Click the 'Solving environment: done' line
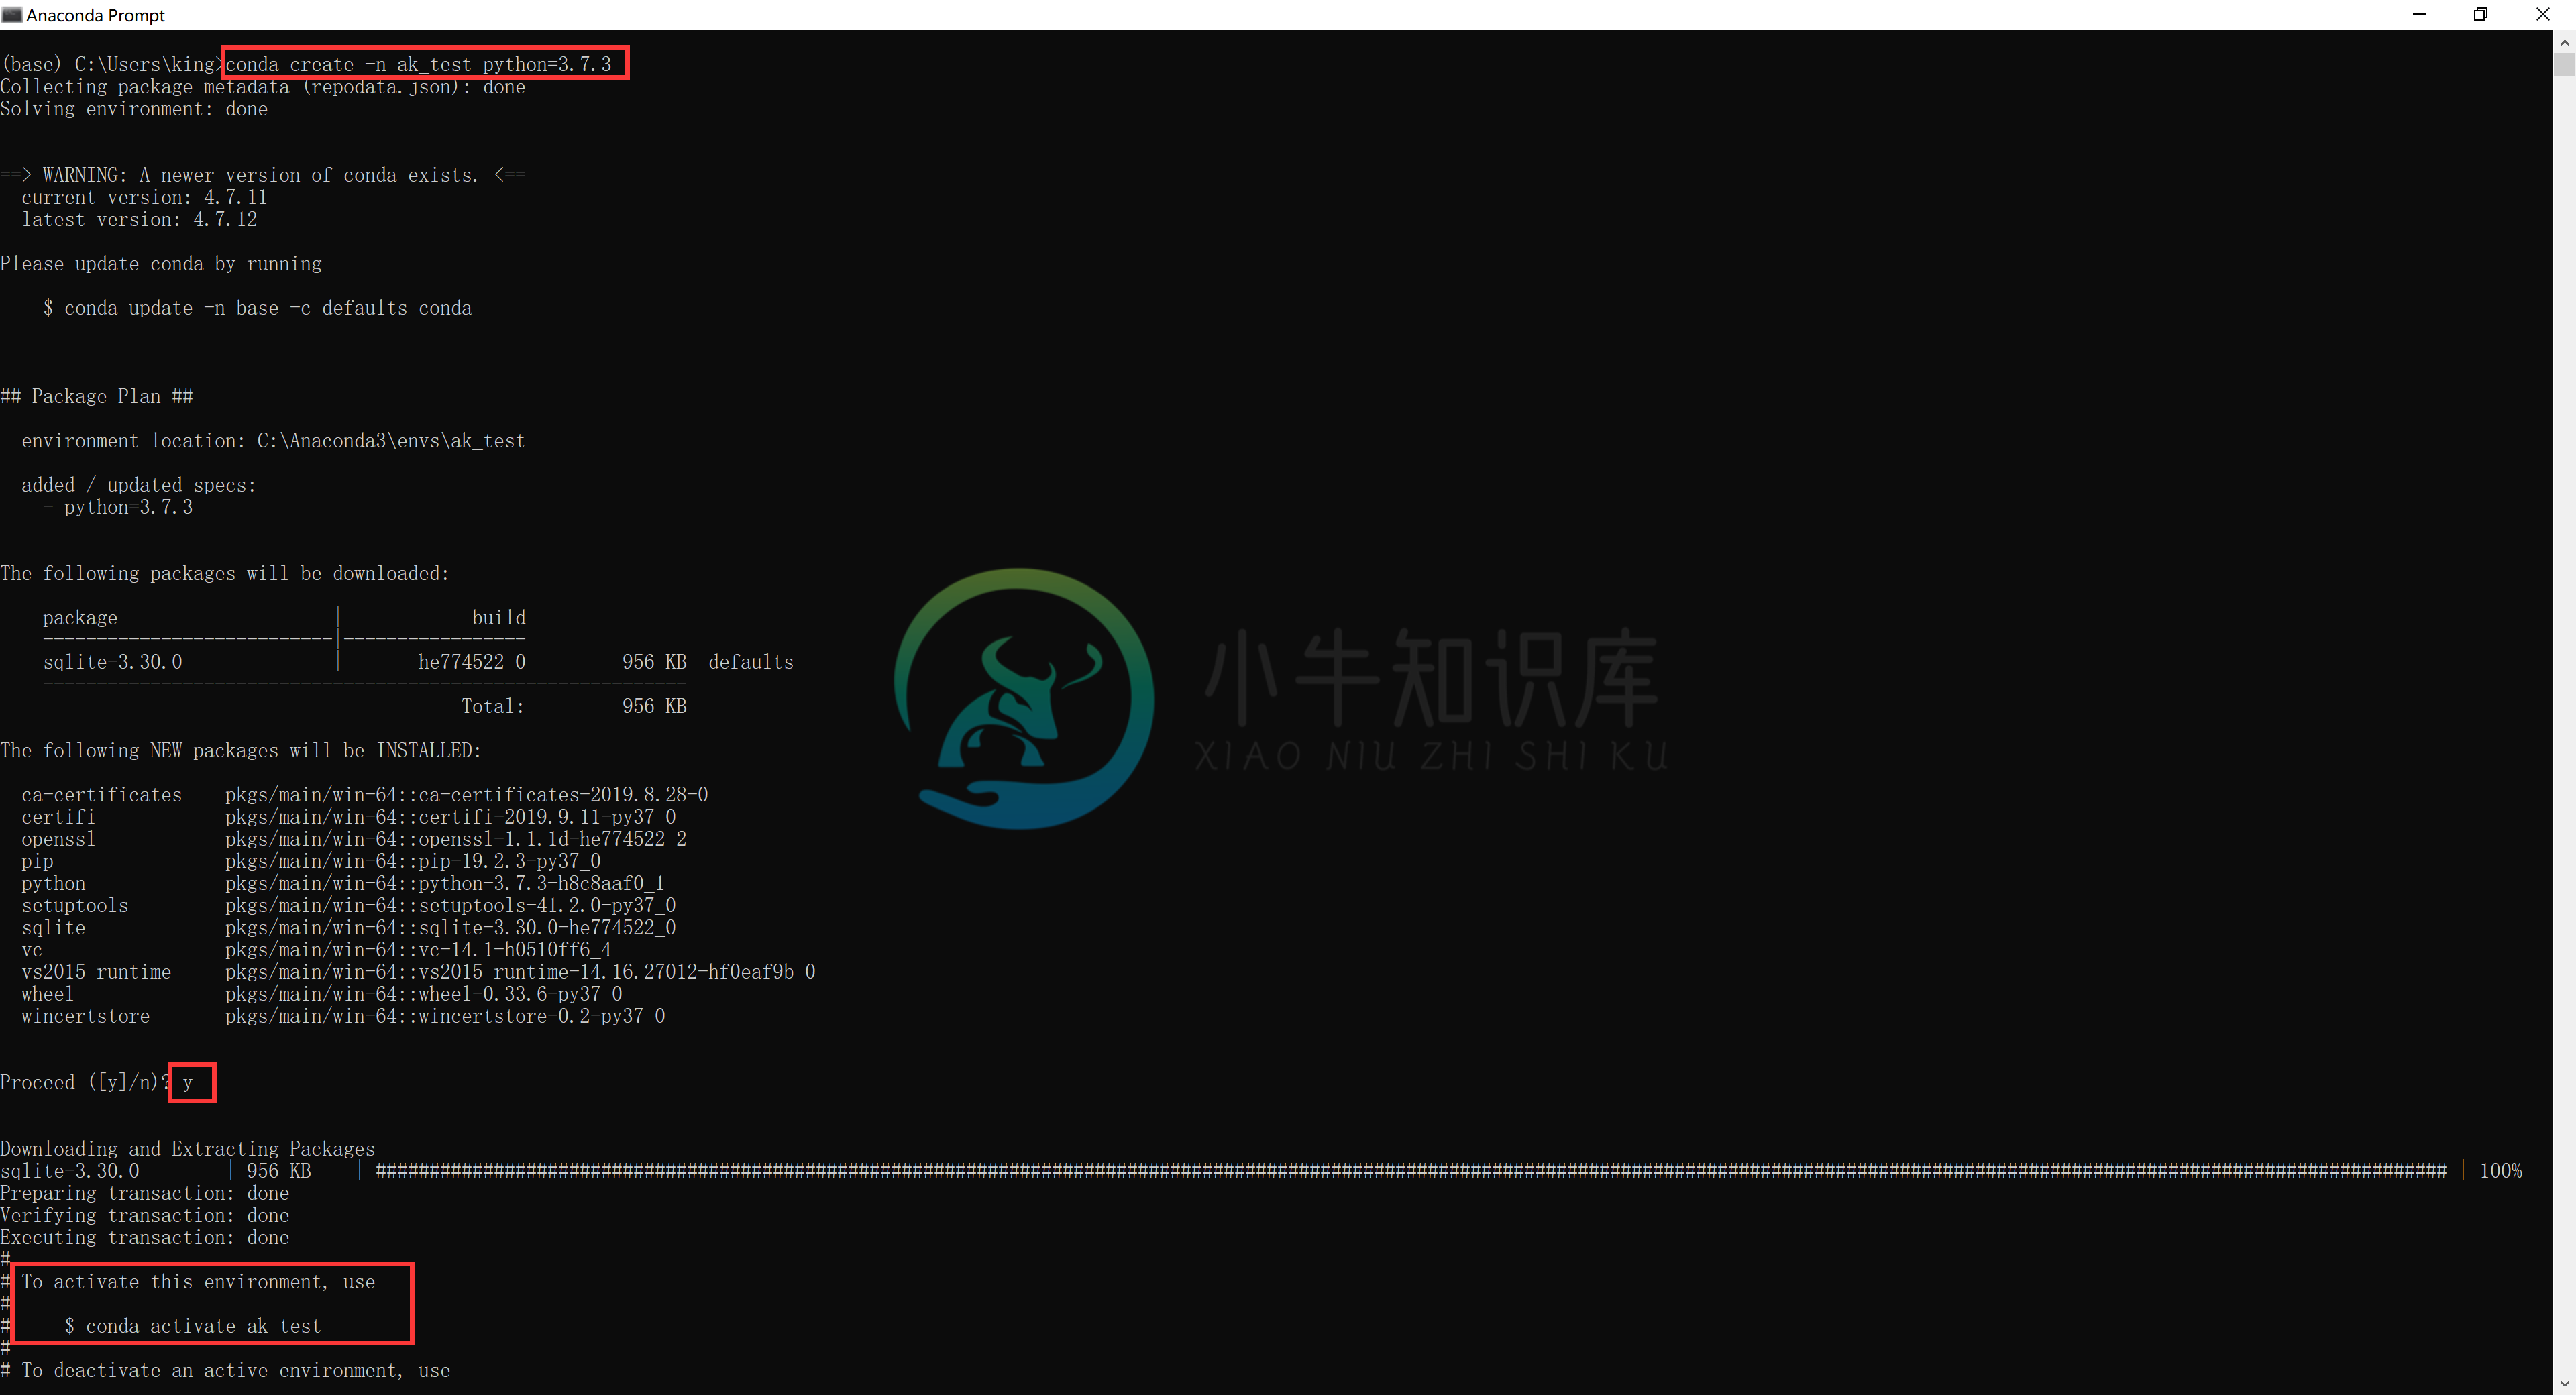The image size is (2576, 1395). coord(134,109)
